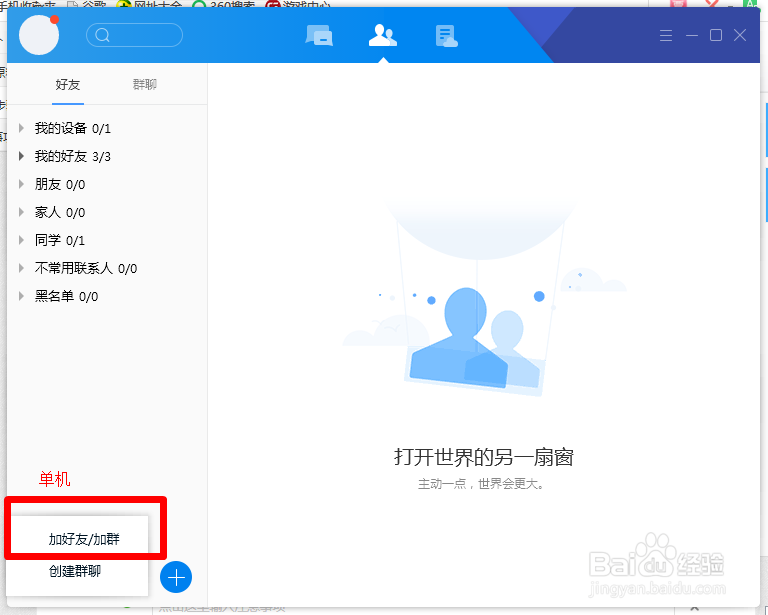Screen dimensions: 768x615
Task: Select 不常用联系人 0/0 row text
Action: click(x=86, y=268)
